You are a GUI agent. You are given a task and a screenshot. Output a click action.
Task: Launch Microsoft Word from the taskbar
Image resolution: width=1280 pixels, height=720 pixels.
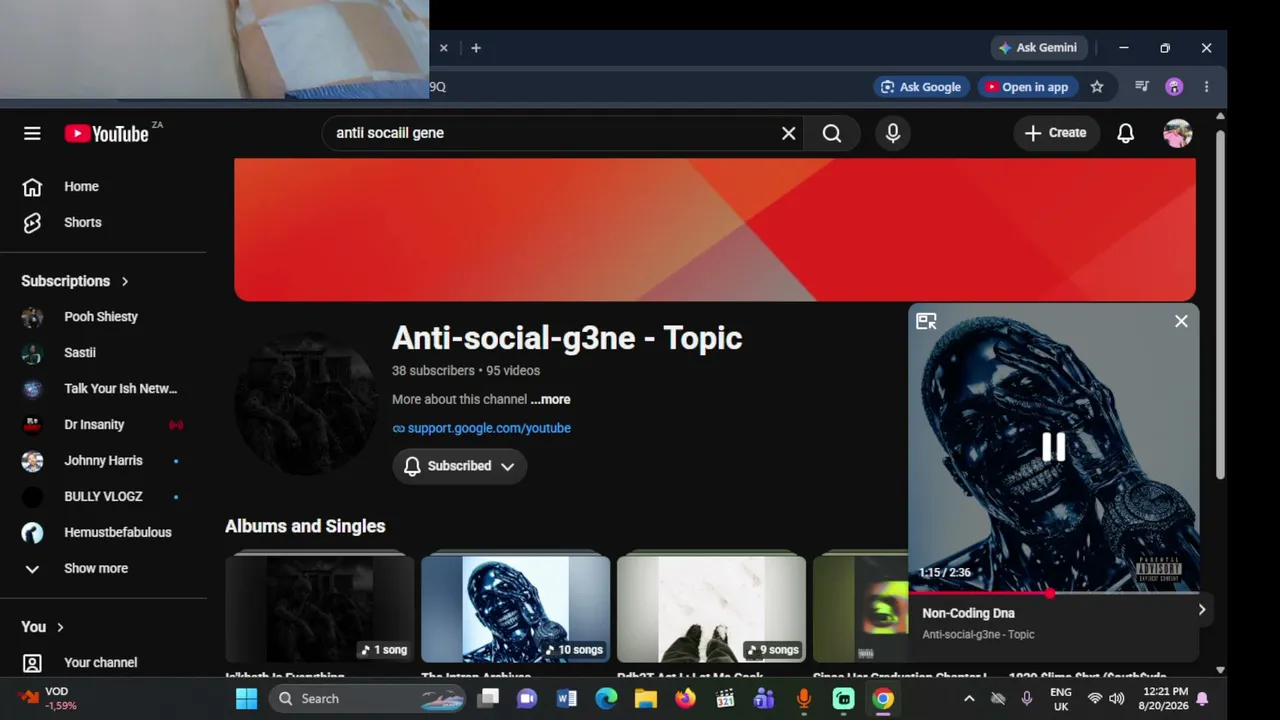coord(566,699)
